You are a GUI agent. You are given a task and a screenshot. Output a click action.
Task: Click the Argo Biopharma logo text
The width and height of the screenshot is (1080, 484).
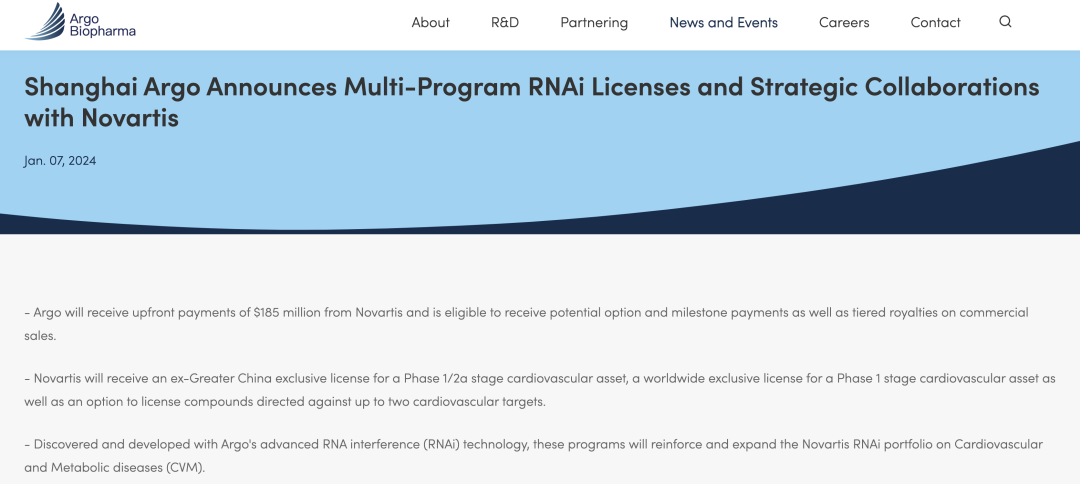[x=103, y=24]
